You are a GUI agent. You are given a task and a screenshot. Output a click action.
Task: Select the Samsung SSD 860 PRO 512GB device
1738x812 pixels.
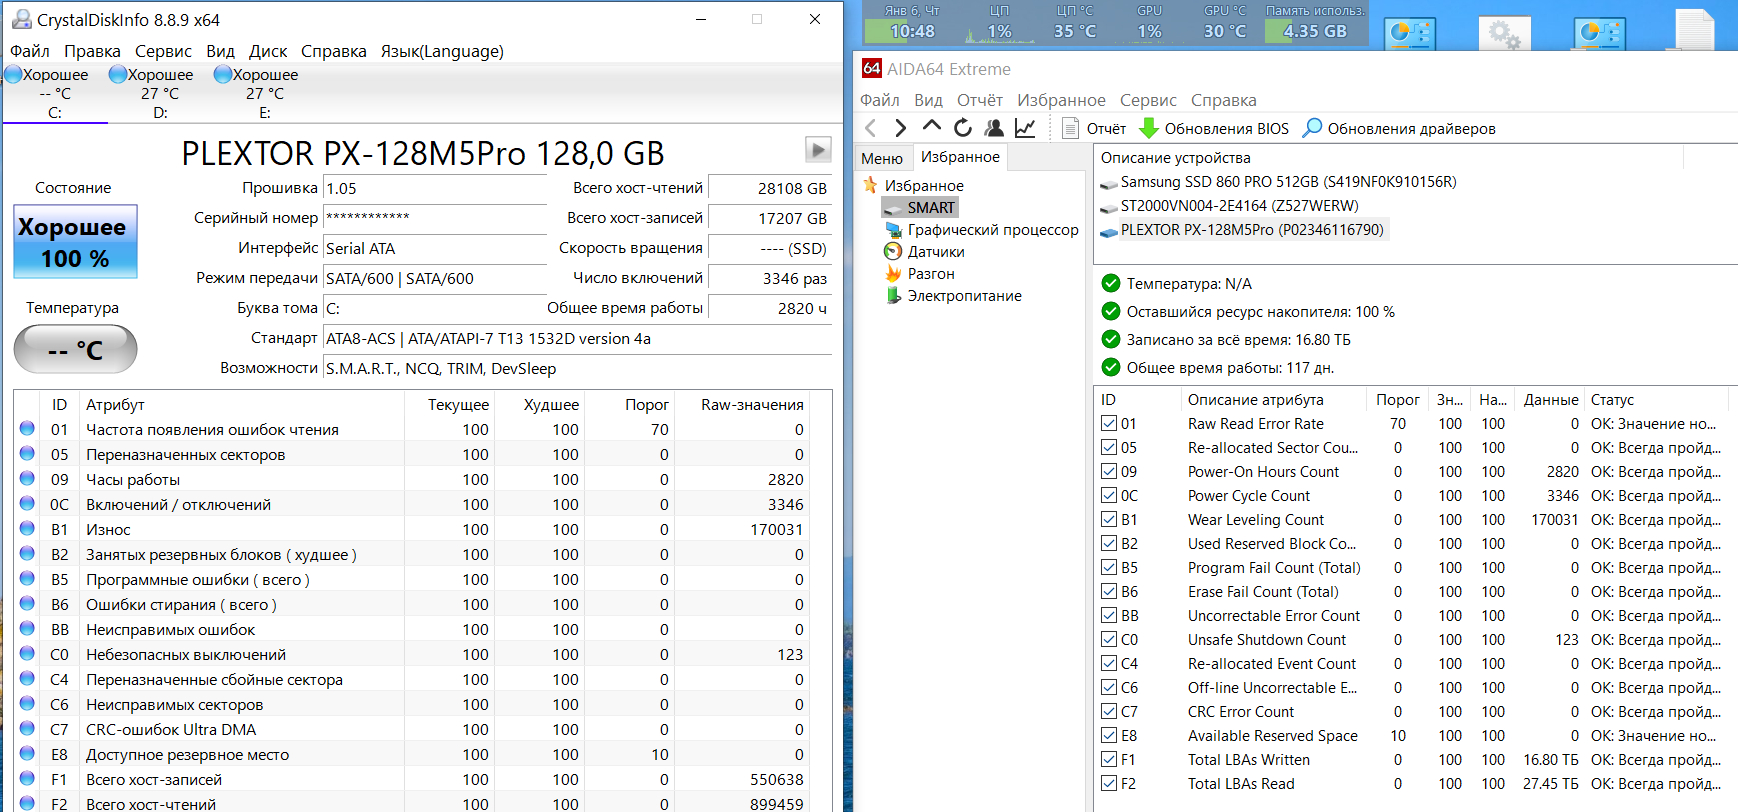pos(1278,182)
